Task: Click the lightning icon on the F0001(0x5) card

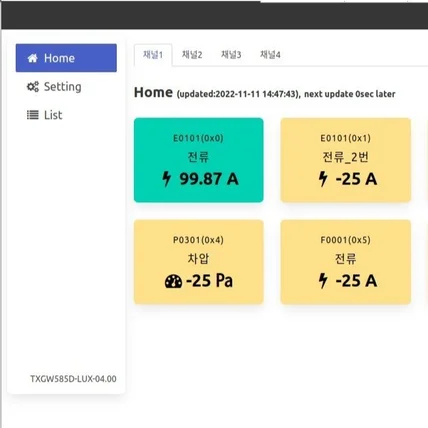Action: click(x=323, y=280)
